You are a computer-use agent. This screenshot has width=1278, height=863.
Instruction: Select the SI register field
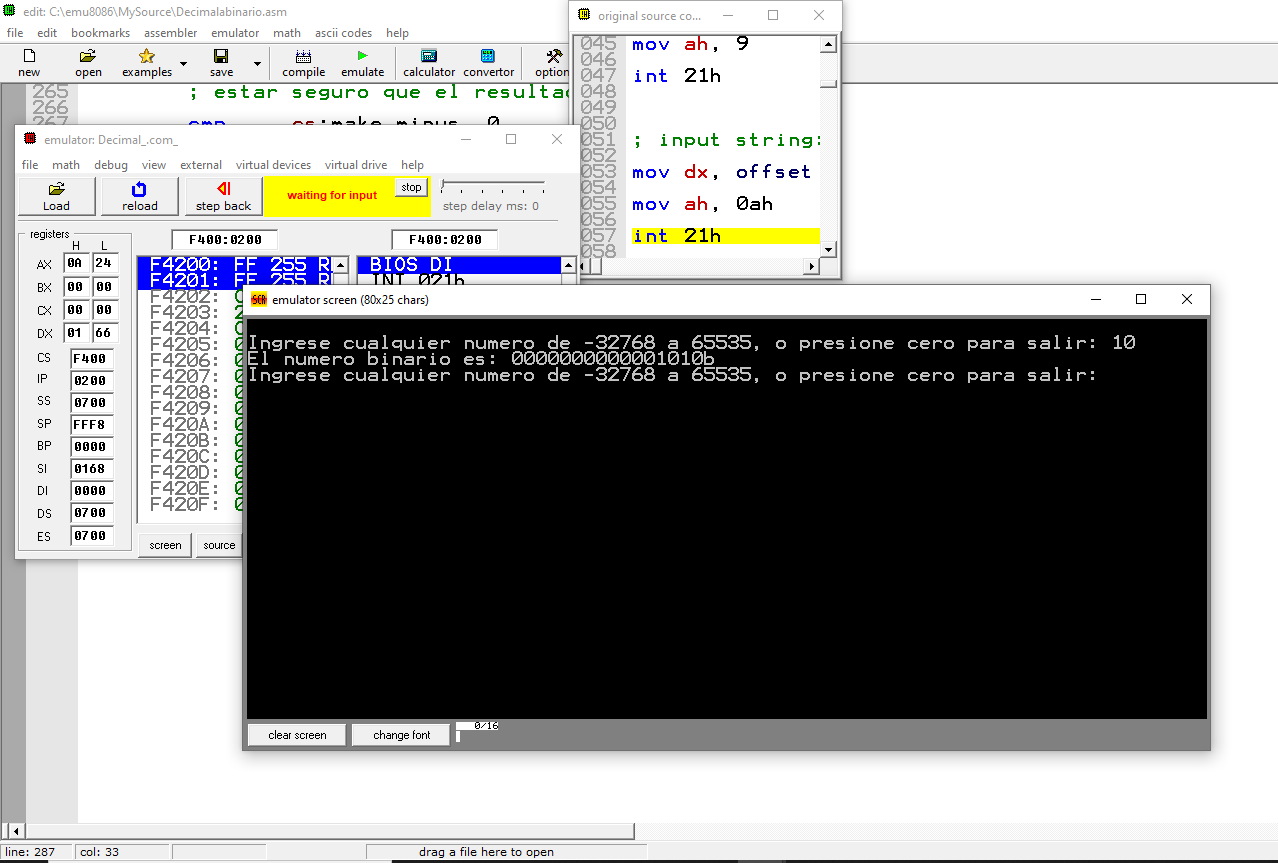coord(92,469)
